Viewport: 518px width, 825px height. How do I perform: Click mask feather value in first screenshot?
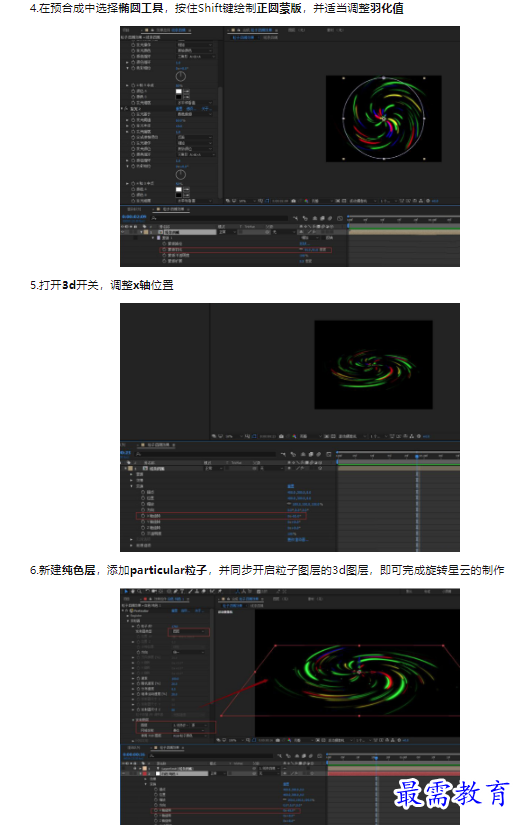tap(311, 249)
